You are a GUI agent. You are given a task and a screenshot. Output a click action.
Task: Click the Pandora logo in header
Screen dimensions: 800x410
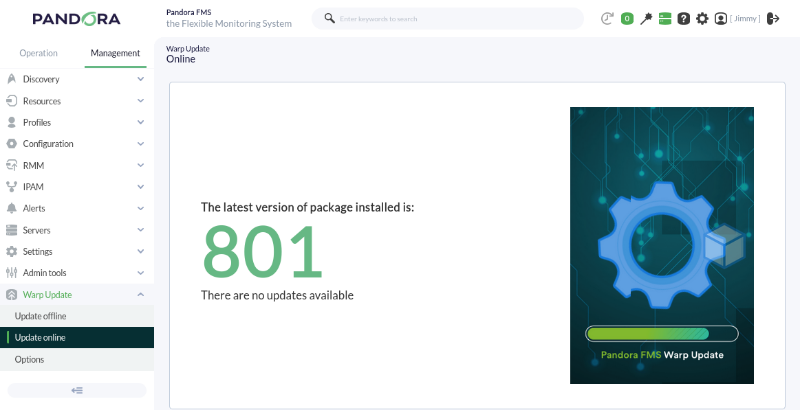(77, 19)
